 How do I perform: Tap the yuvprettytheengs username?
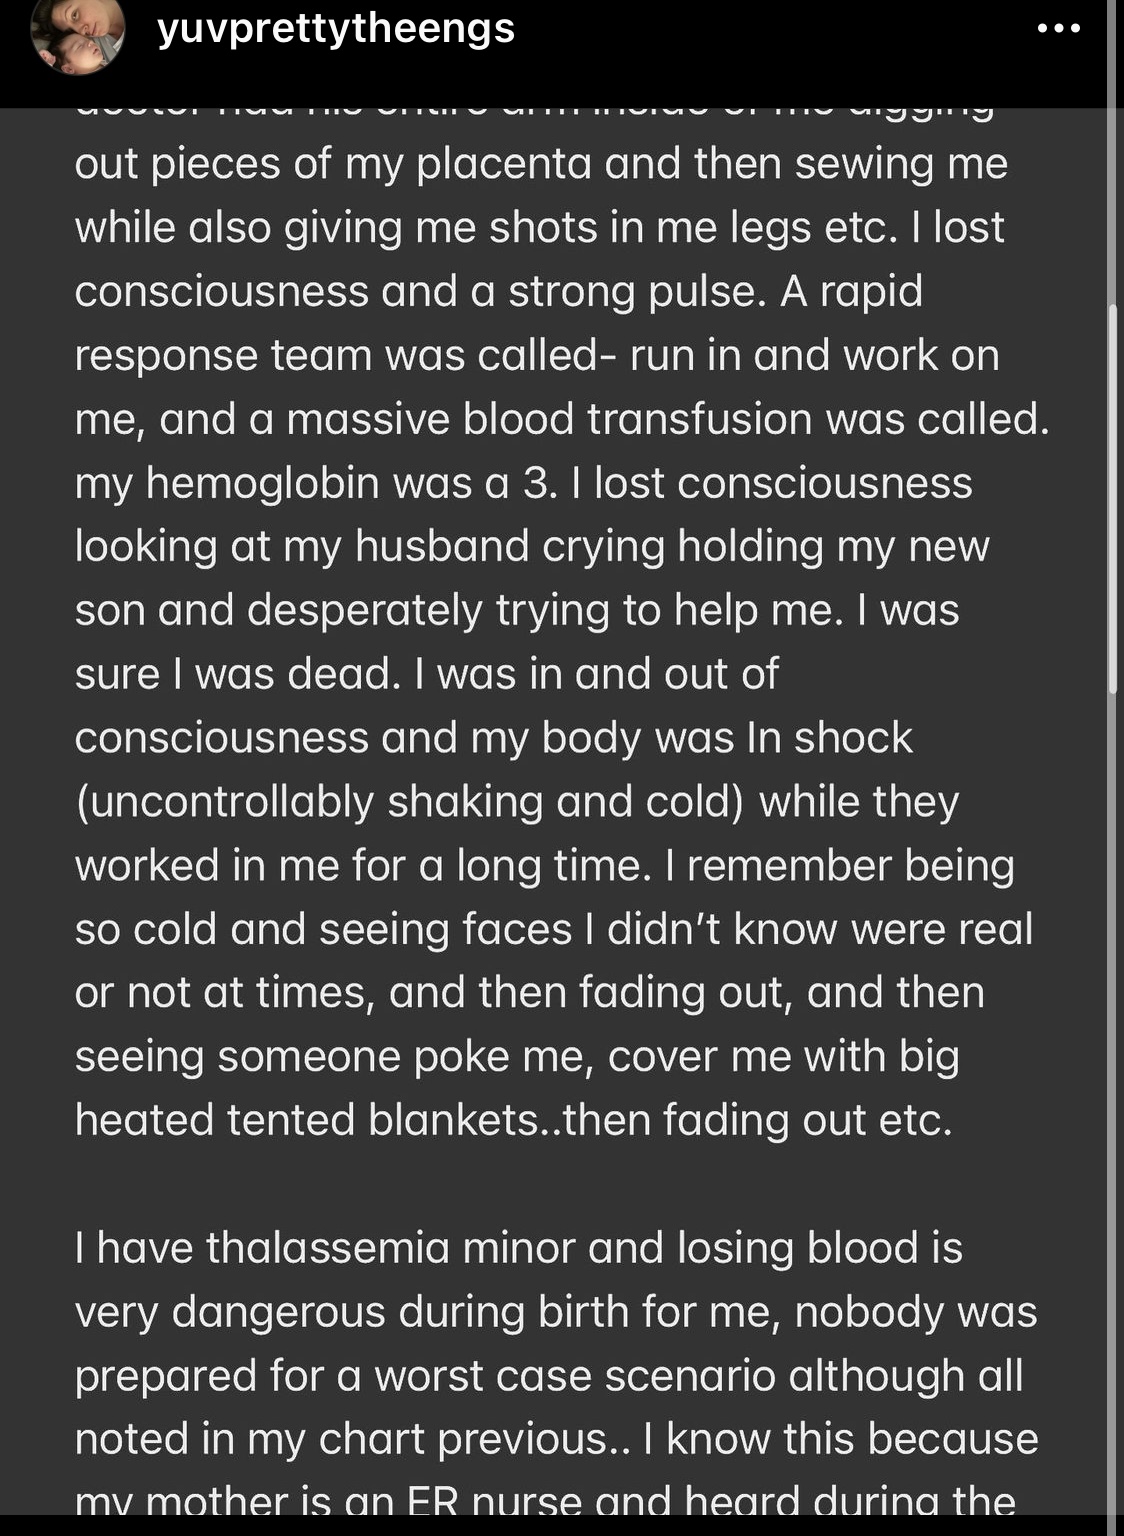pyautogui.click(x=336, y=27)
